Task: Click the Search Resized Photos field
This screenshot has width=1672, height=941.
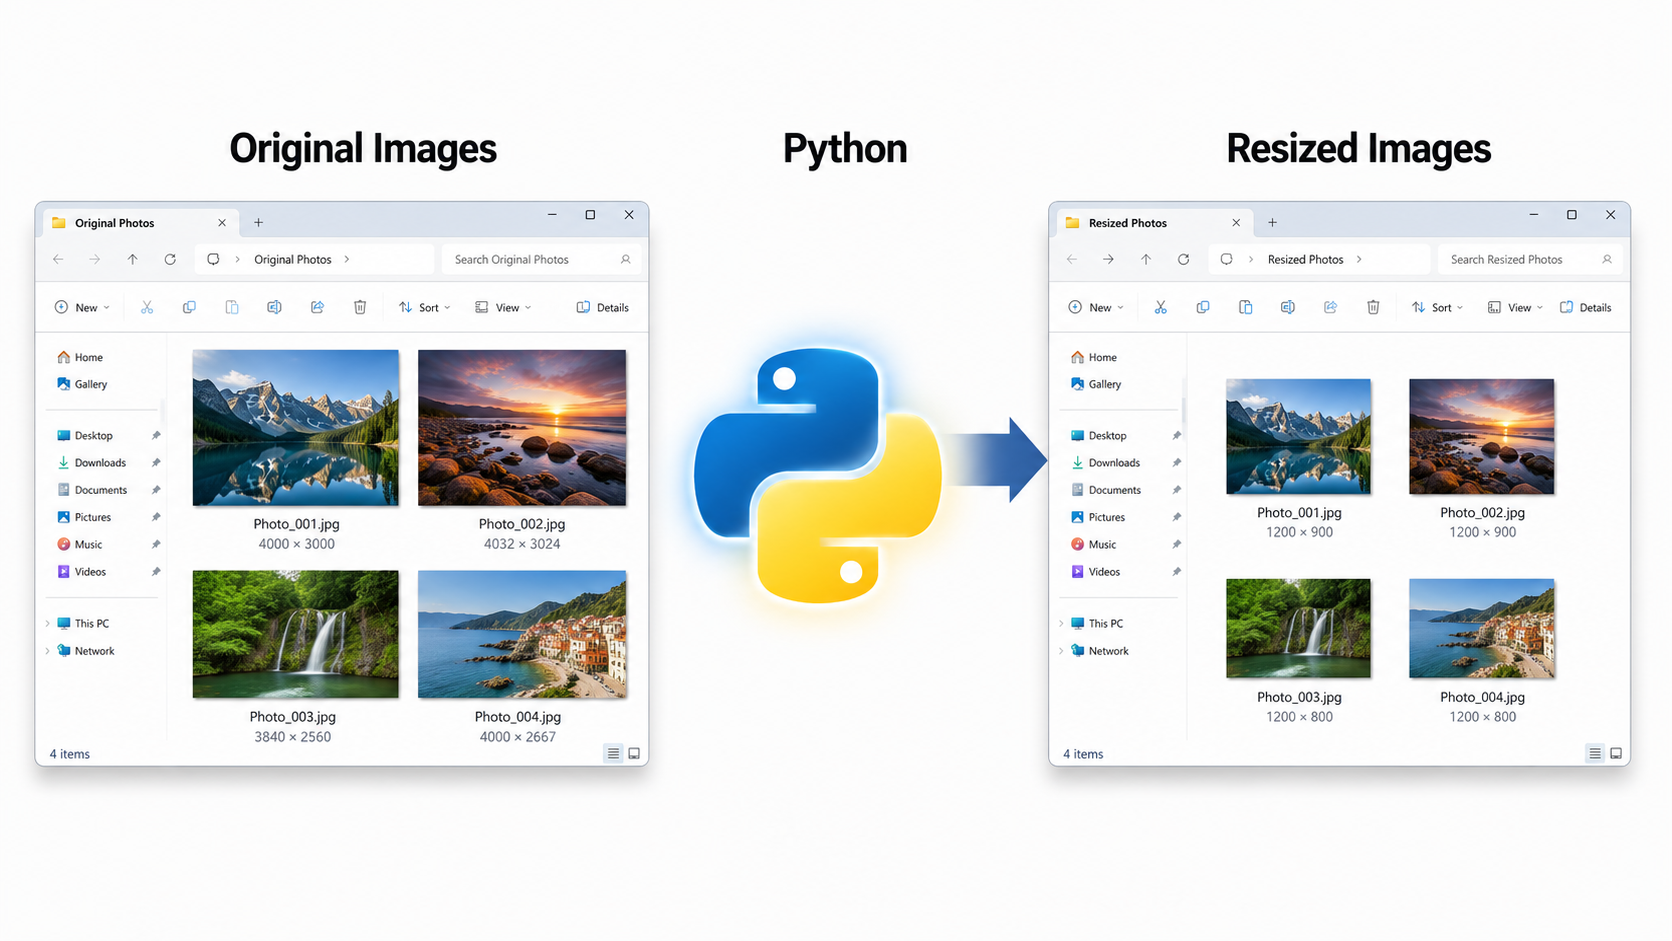Action: point(1530,259)
